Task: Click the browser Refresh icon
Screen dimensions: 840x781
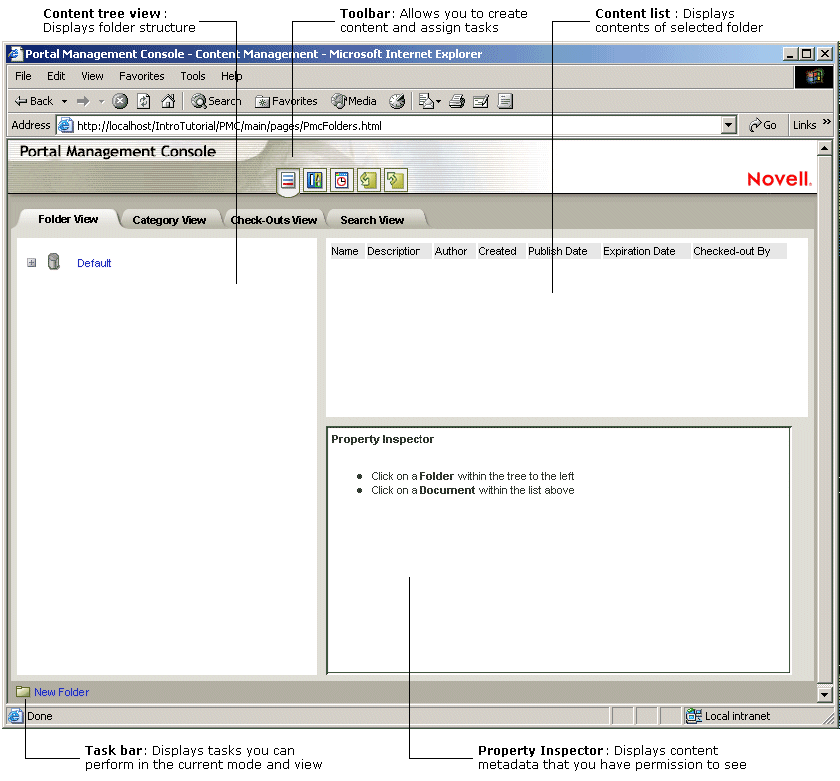Action: click(144, 101)
